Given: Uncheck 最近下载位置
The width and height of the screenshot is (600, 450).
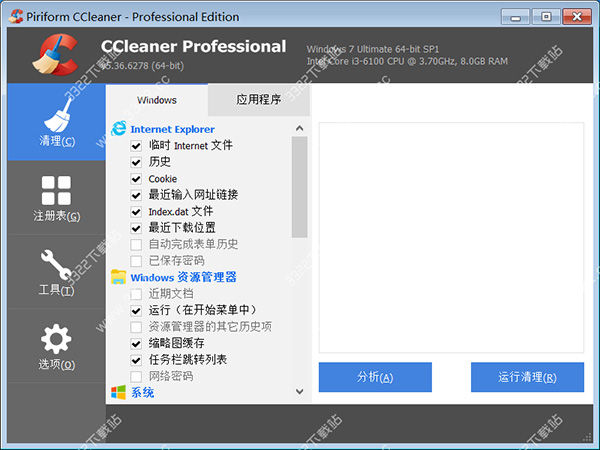Looking at the screenshot, I should 136,228.
